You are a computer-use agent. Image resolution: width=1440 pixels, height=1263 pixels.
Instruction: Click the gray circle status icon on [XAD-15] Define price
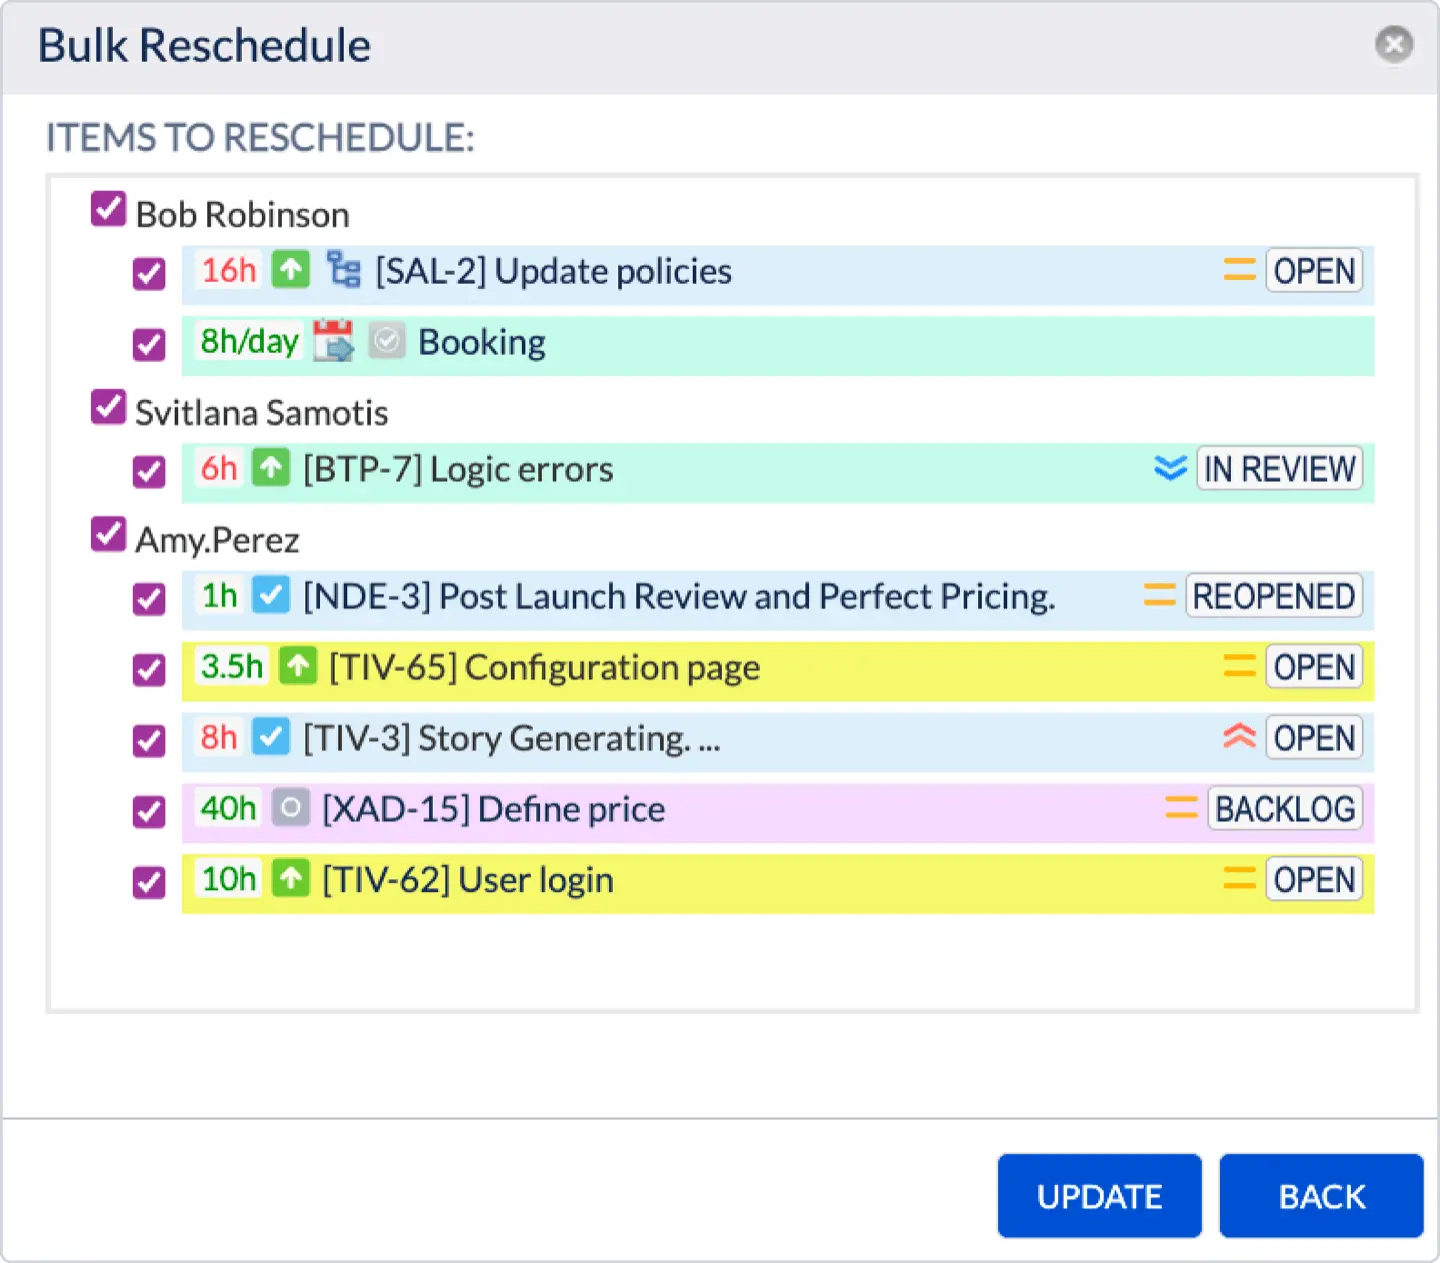pyautogui.click(x=290, y=808)
